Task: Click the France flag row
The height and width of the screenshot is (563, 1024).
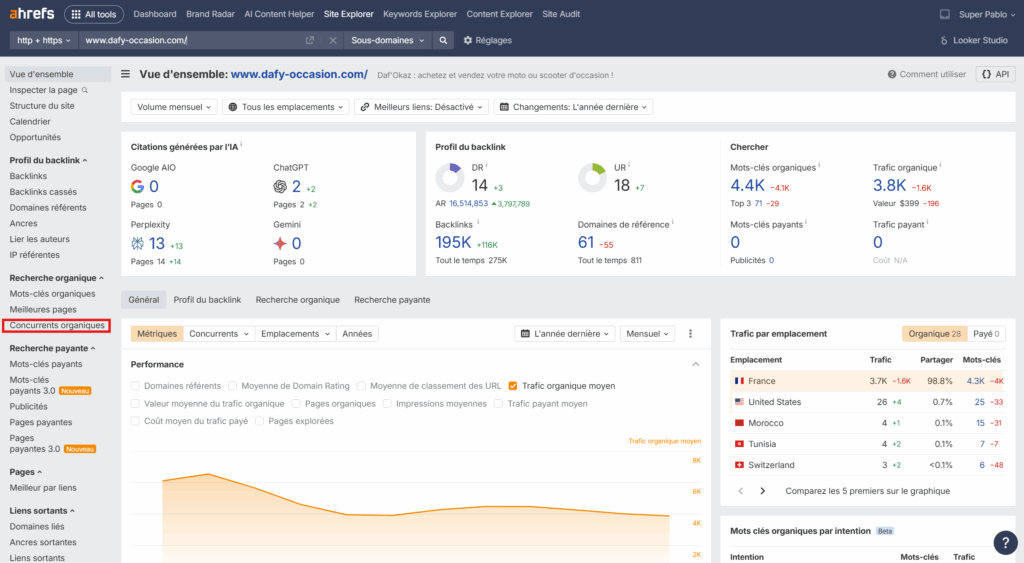Action: pyautogui.click(x=867, y=381)
